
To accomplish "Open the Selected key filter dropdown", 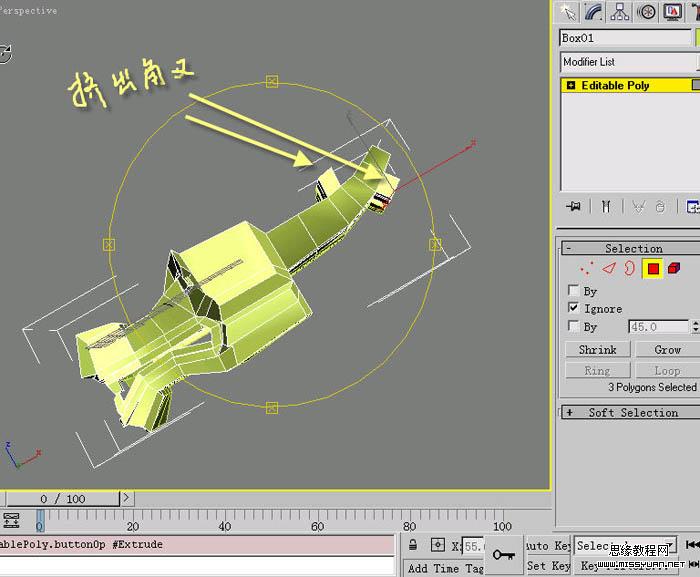I will coord(625,545).
